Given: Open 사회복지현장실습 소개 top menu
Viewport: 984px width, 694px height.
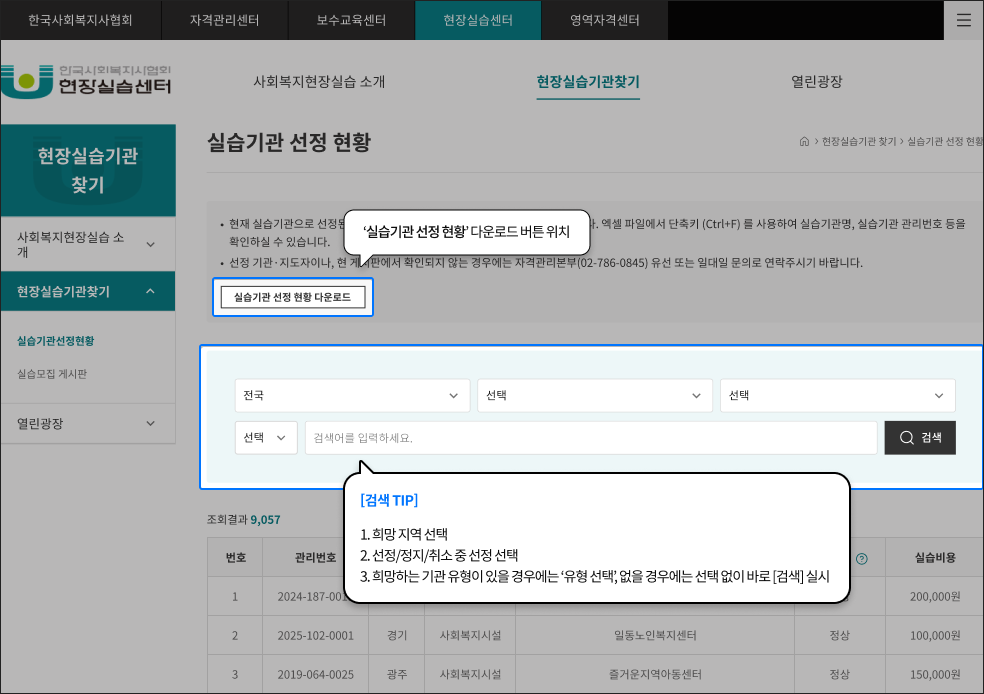Looking at the screenshot, I should click(319, 82).
